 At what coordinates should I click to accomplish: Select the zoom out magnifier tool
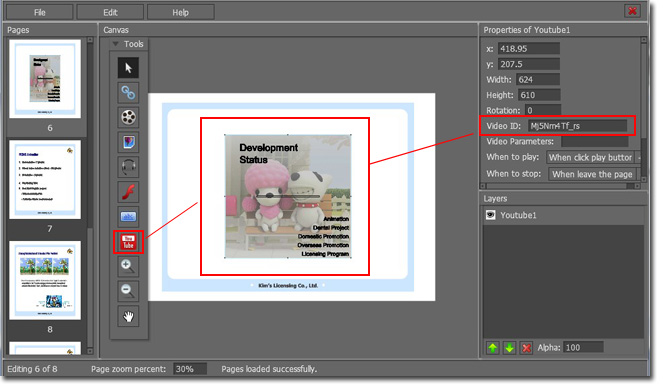point(129,291)
